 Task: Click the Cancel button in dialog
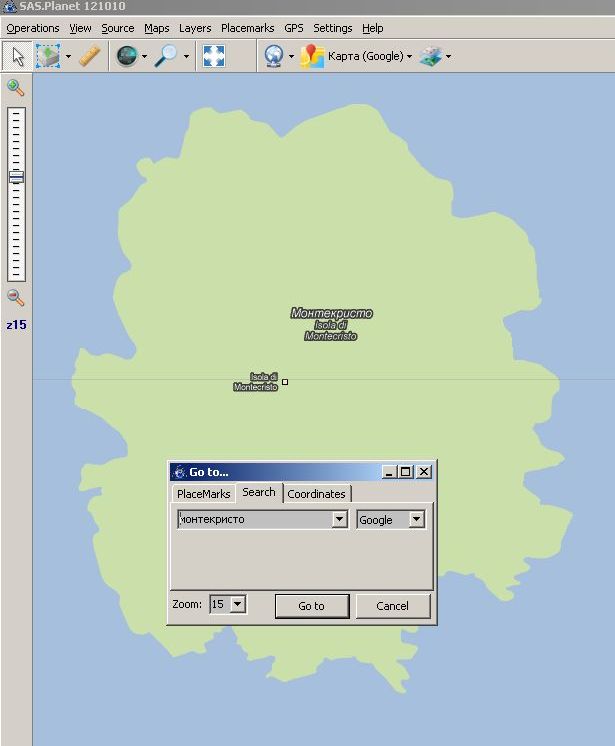[x=392, y=605]
